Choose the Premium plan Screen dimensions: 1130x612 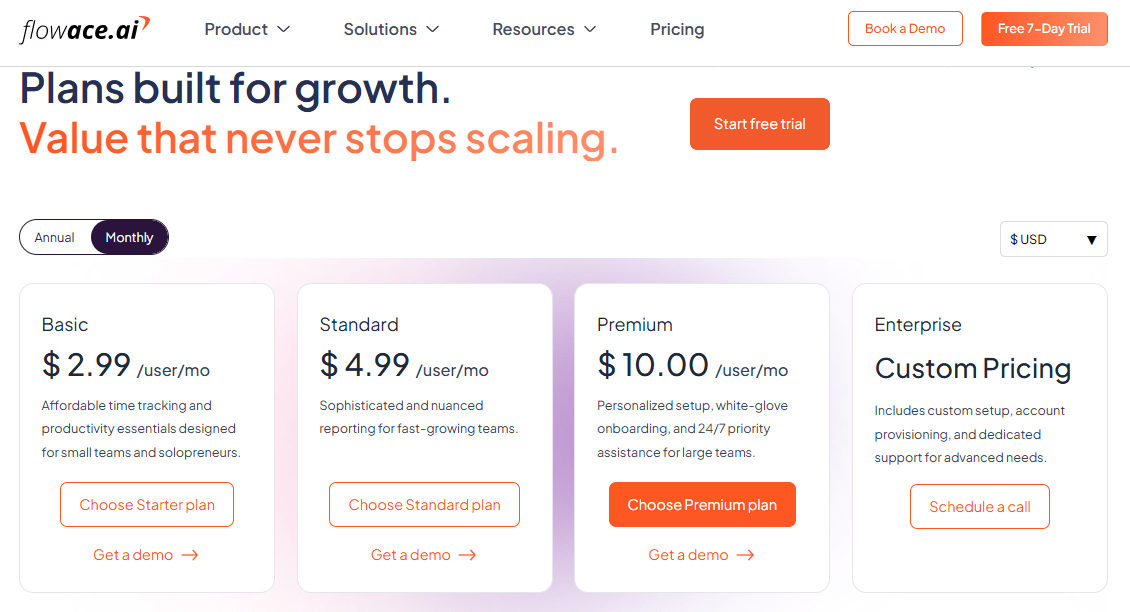701,504
